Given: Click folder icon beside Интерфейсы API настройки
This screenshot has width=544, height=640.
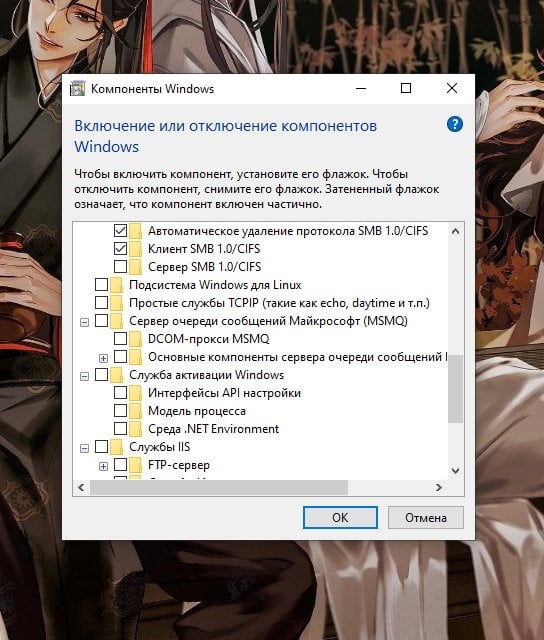Looking at the screenshot, I should pyautogui.click(x=135, y=393).
